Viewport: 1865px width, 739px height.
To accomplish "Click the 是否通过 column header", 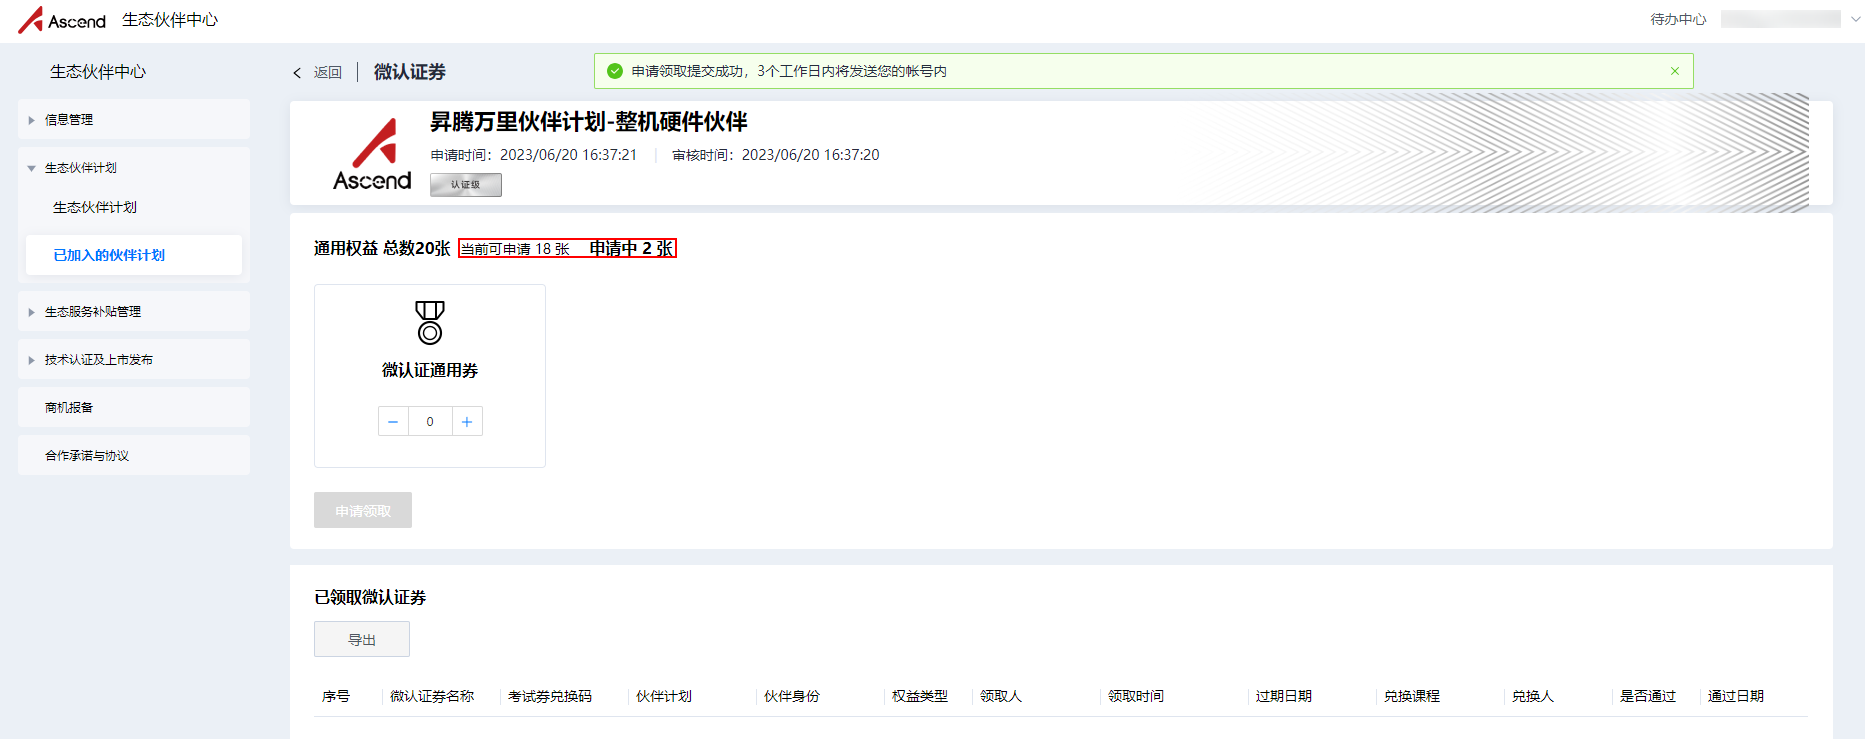I will point(1648,696).
